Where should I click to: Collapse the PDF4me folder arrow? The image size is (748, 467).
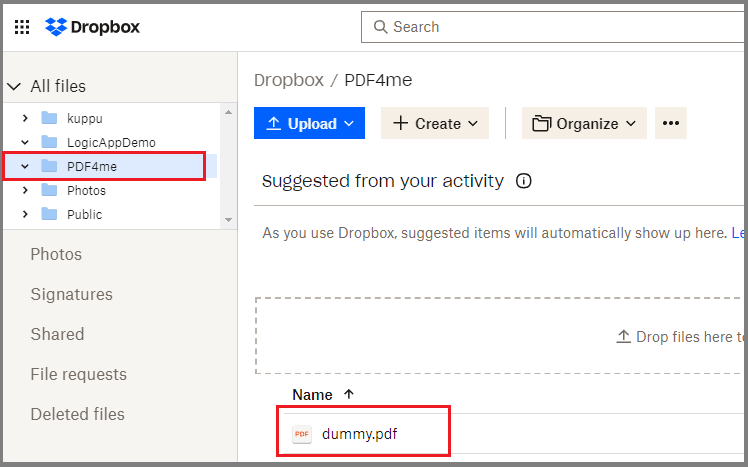25,166
